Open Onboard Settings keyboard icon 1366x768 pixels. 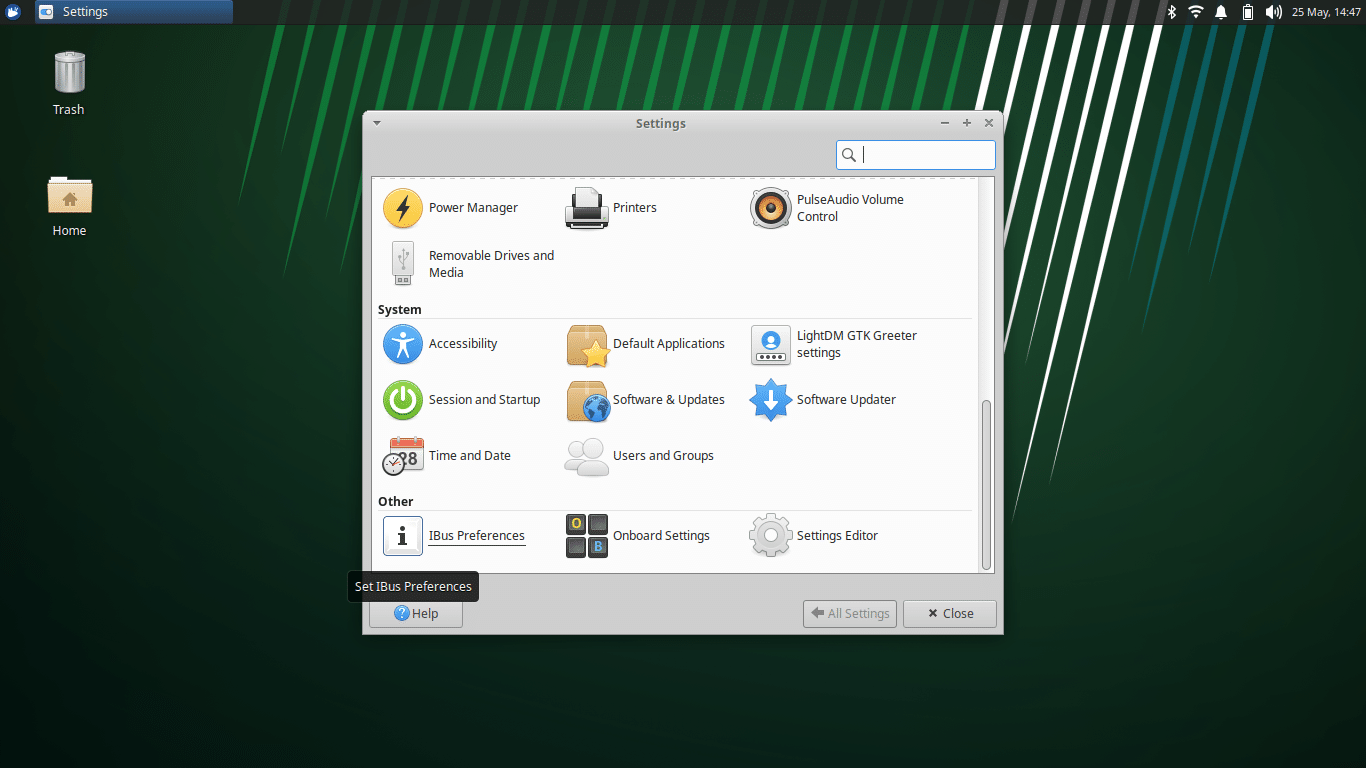pyautogui.click(x=587, y=536)
